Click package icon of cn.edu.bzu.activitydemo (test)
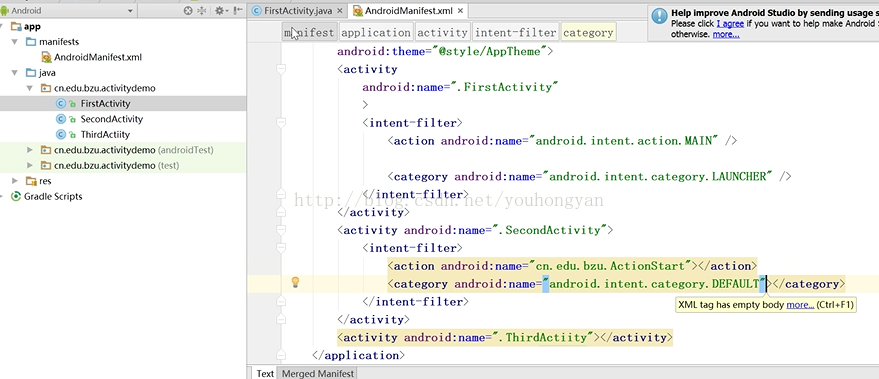The width and height of the screenshot is (879, 379). (x=46, y=165)
